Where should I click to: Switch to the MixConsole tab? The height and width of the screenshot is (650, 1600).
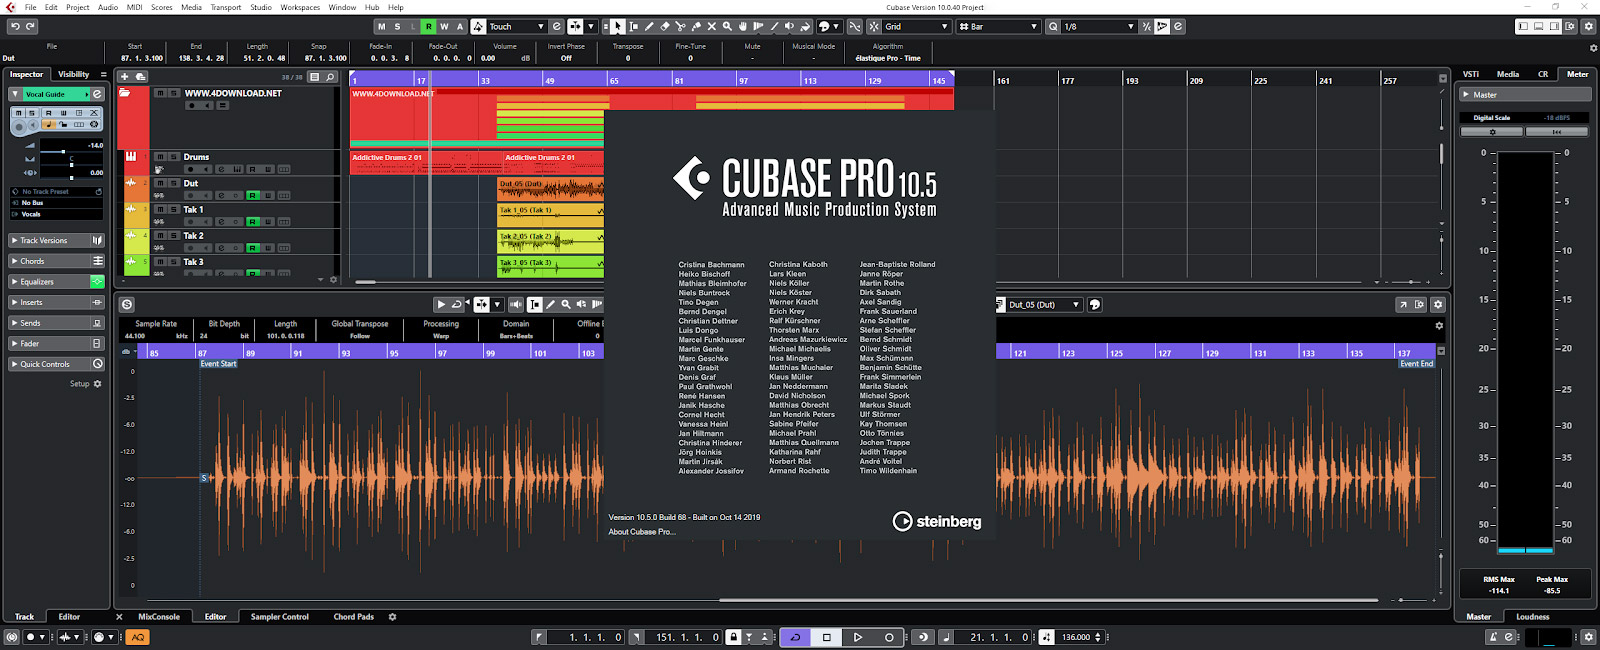click(x=159, y=617)
